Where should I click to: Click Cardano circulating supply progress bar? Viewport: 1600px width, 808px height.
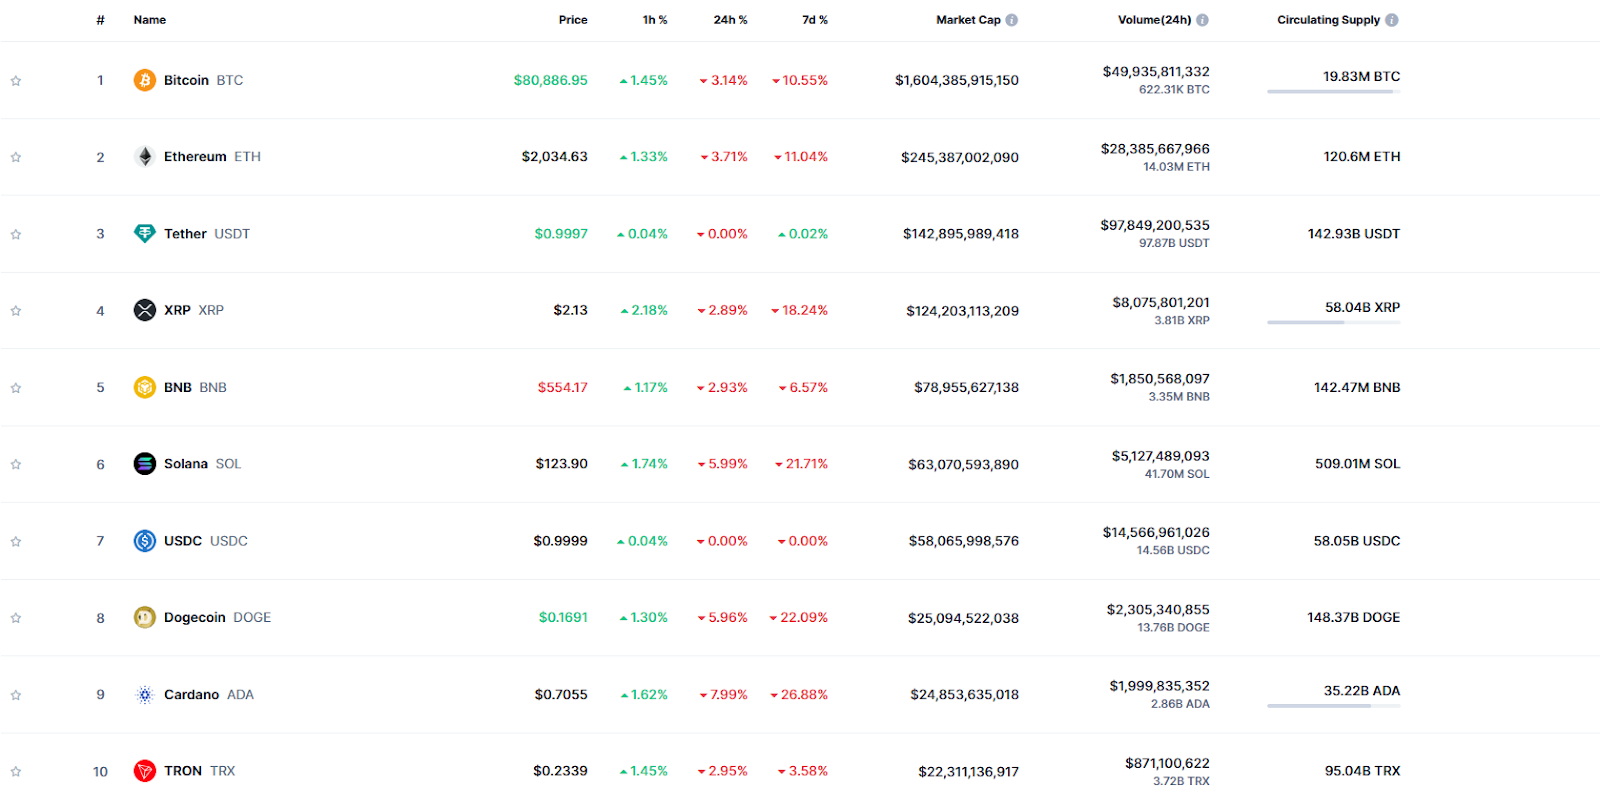(x=1333, y=706)
